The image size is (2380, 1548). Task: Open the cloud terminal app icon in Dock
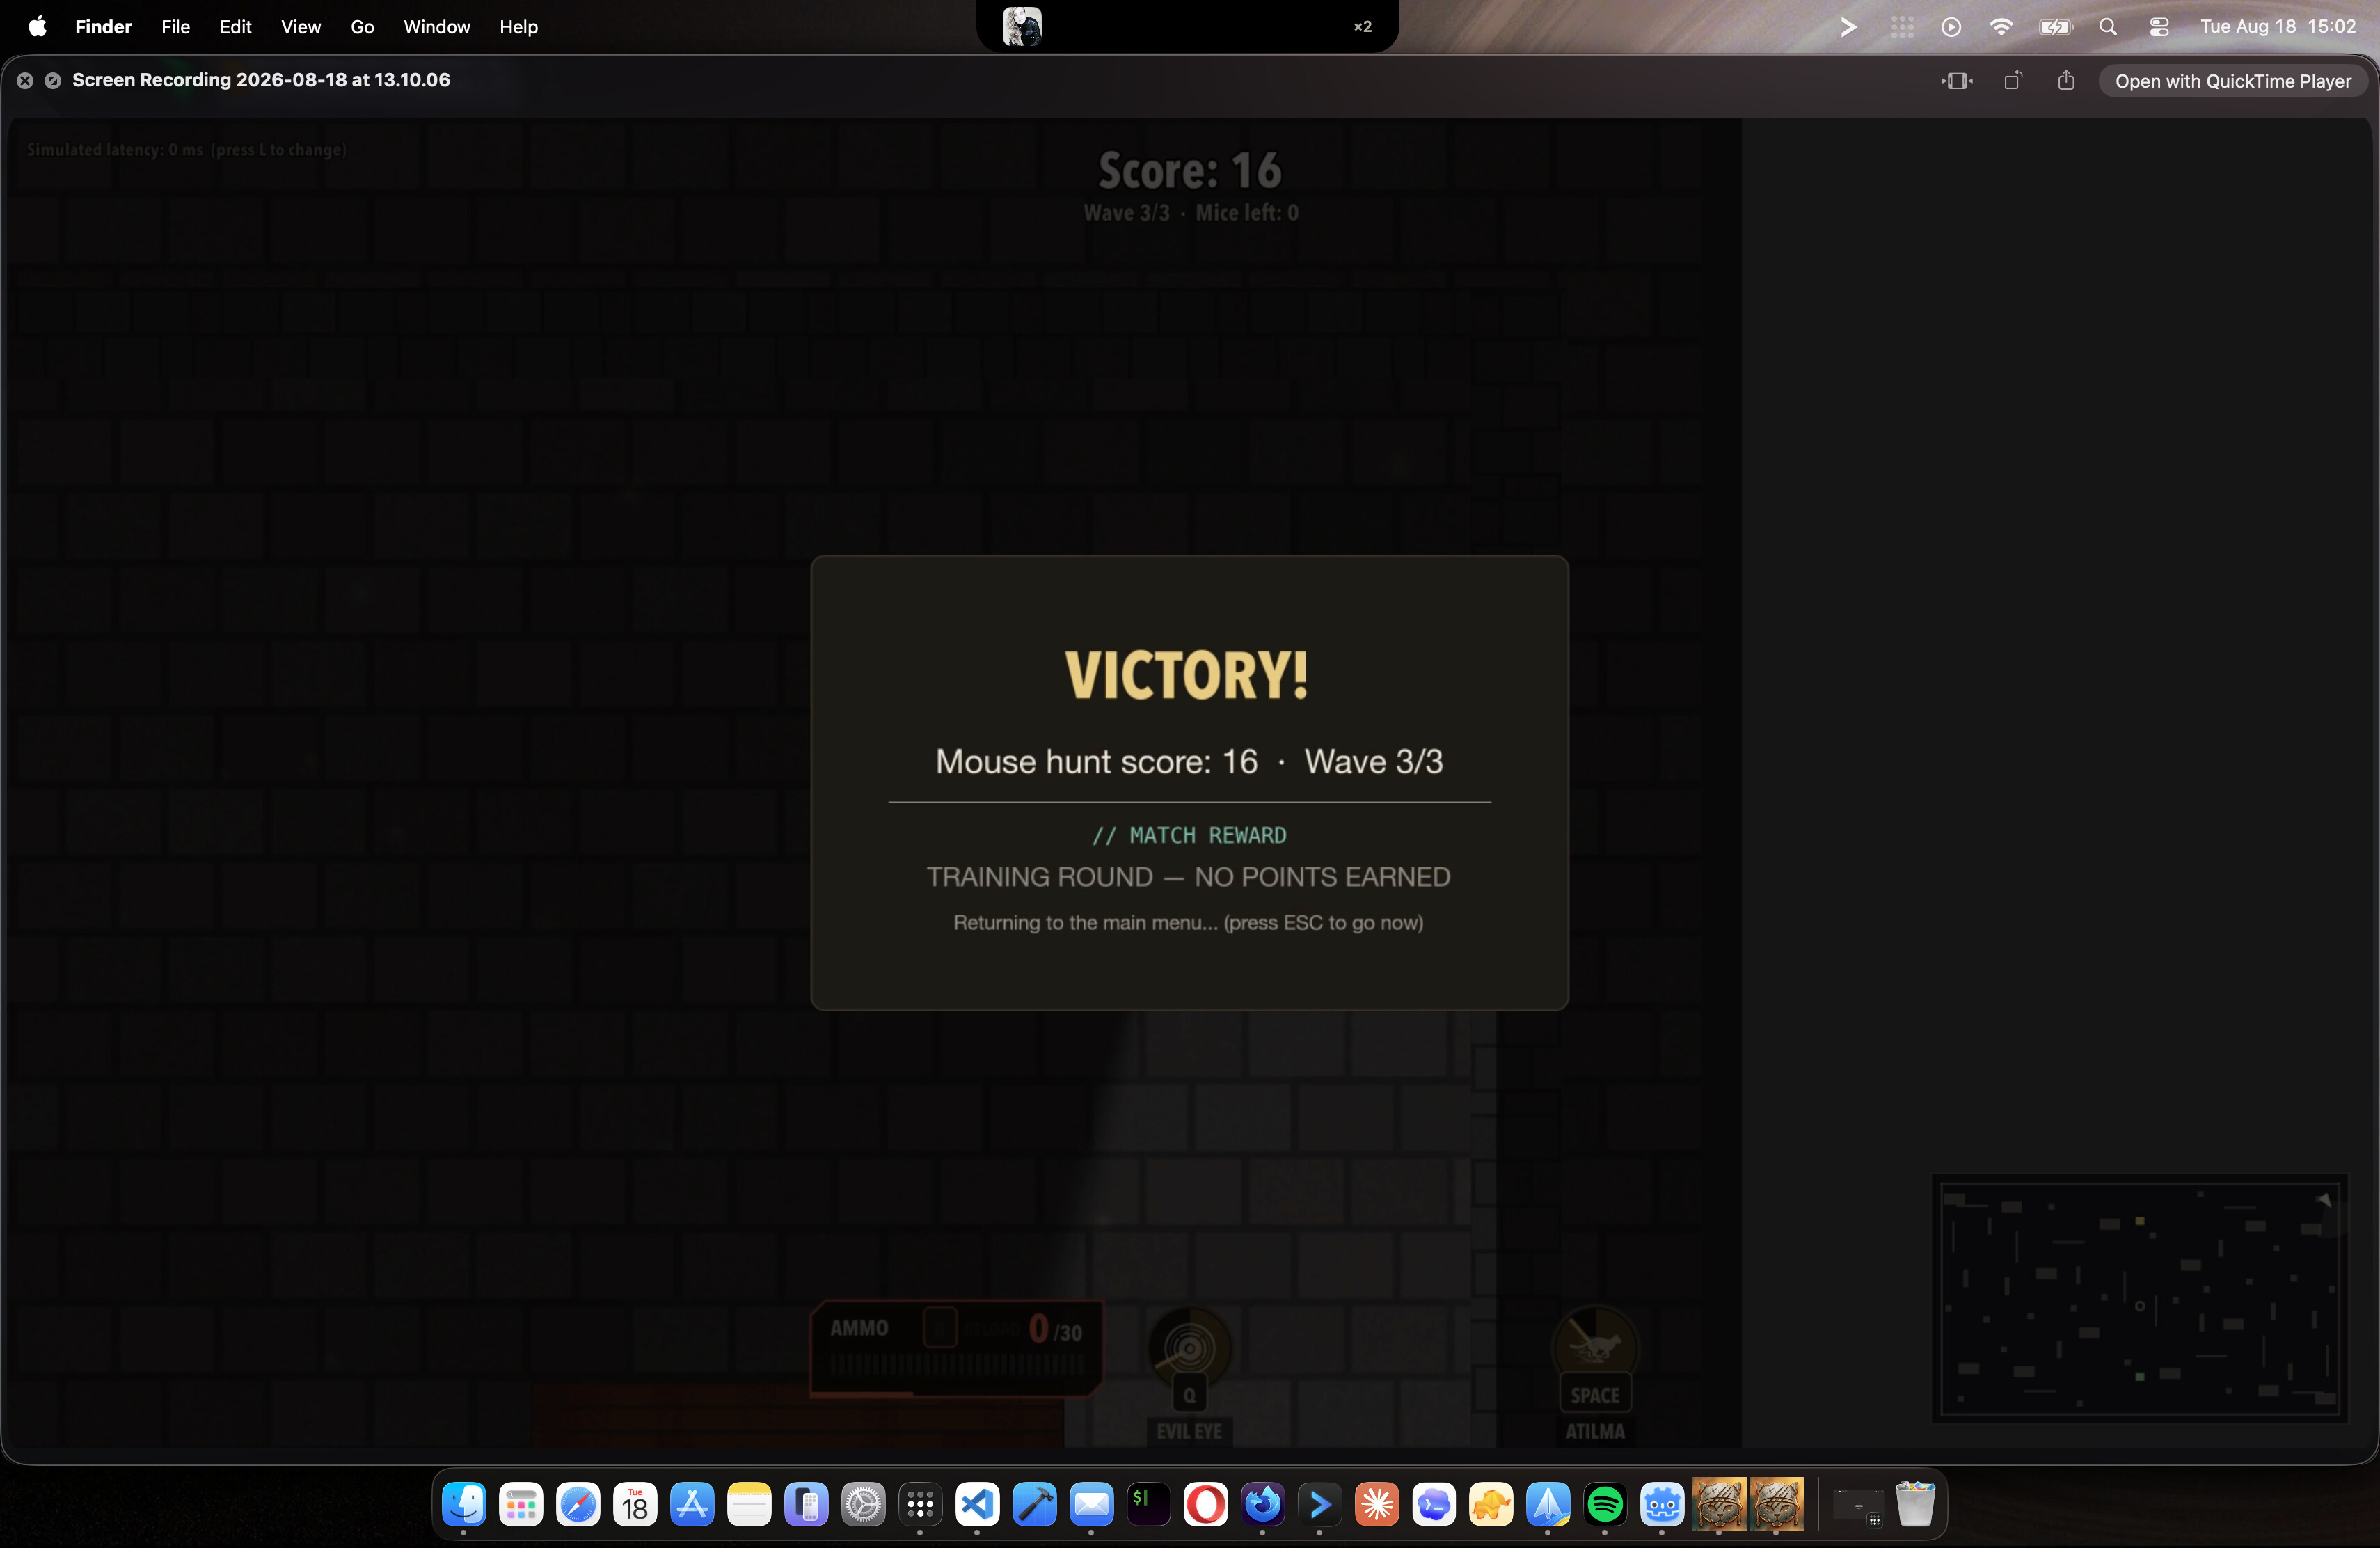click(1433, 1503)
